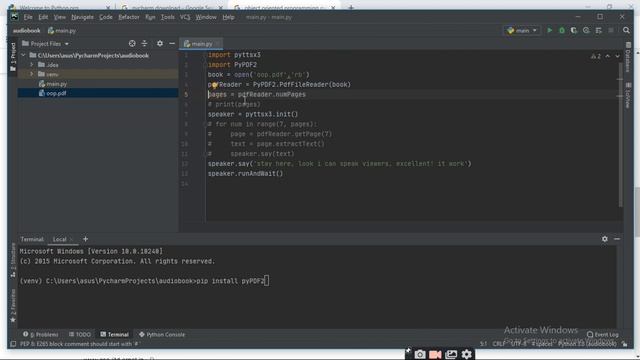The height and width of the screenshot is (360, 640).
Task: Click the screenshot camera icon in recorder bar
Action: pos(420,354)
